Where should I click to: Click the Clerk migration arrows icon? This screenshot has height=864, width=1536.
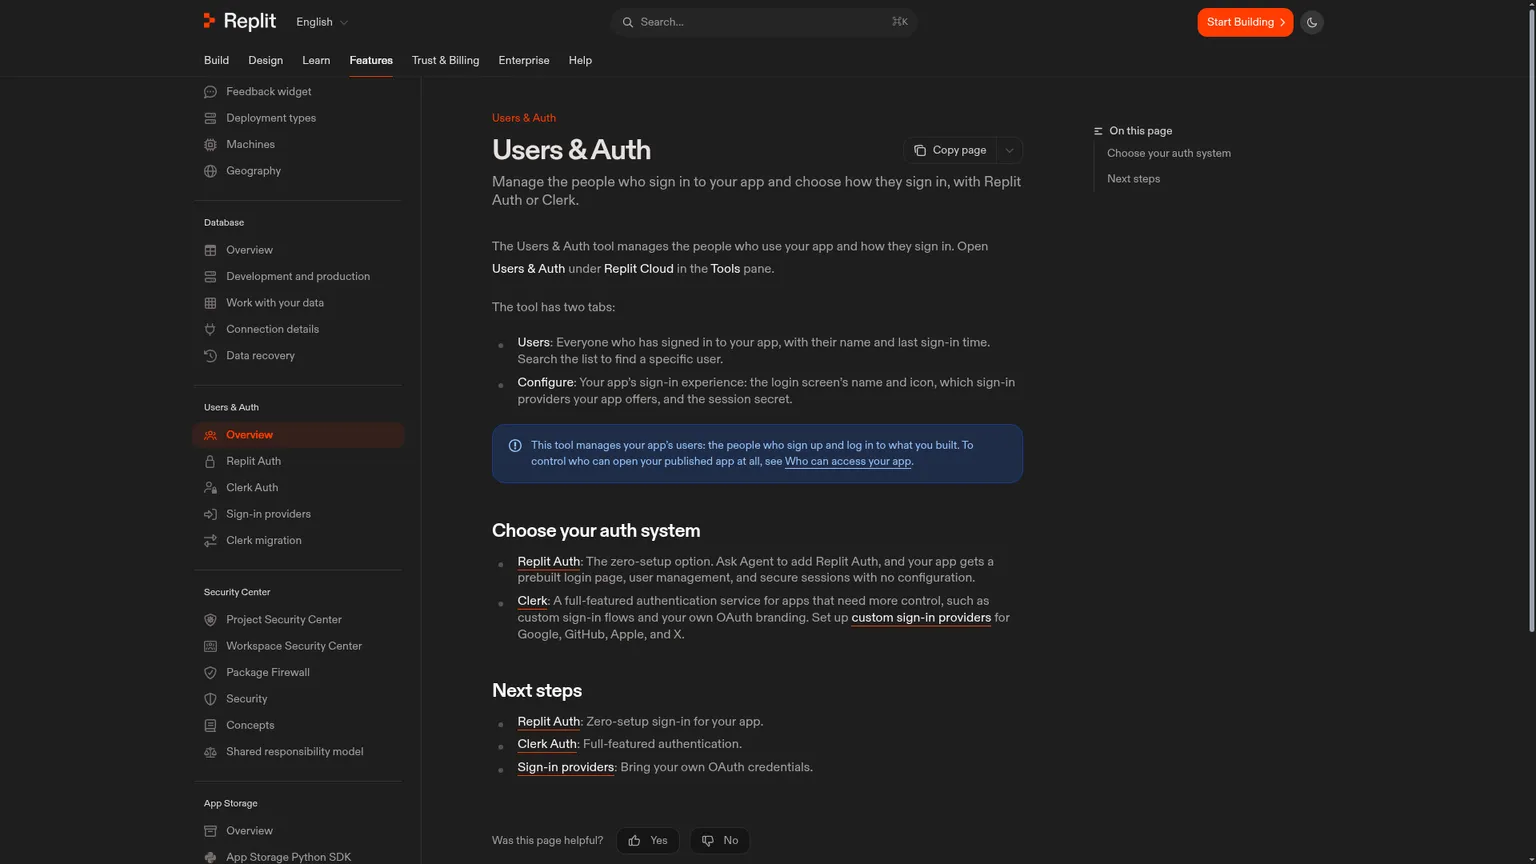click(210, 541)
